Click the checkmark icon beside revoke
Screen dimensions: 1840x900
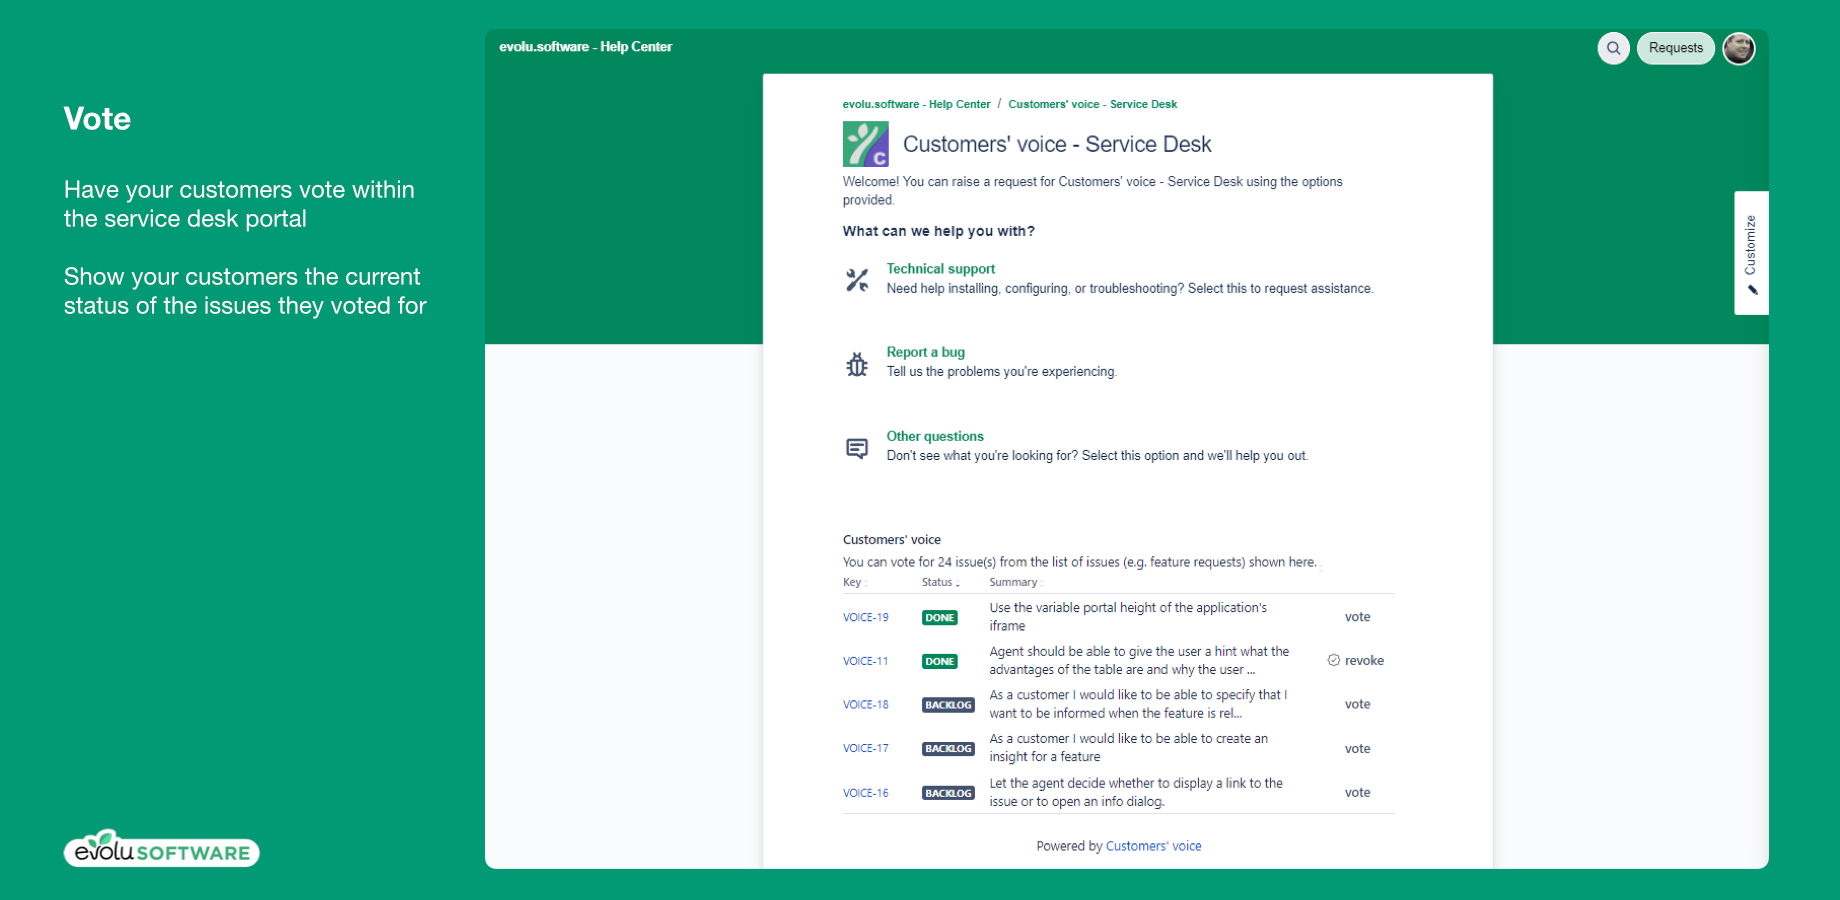[x=1333, y=660]
